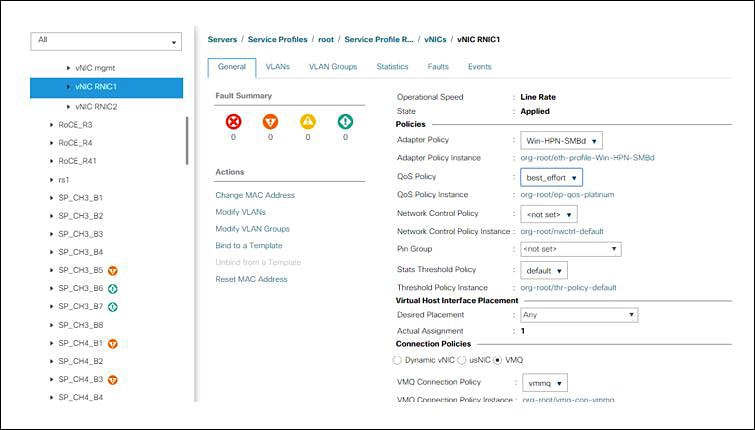Click the warning icon beside SP_CH3_B7
Viewport: 755px width, 430px height.
[x=113, y=307]
